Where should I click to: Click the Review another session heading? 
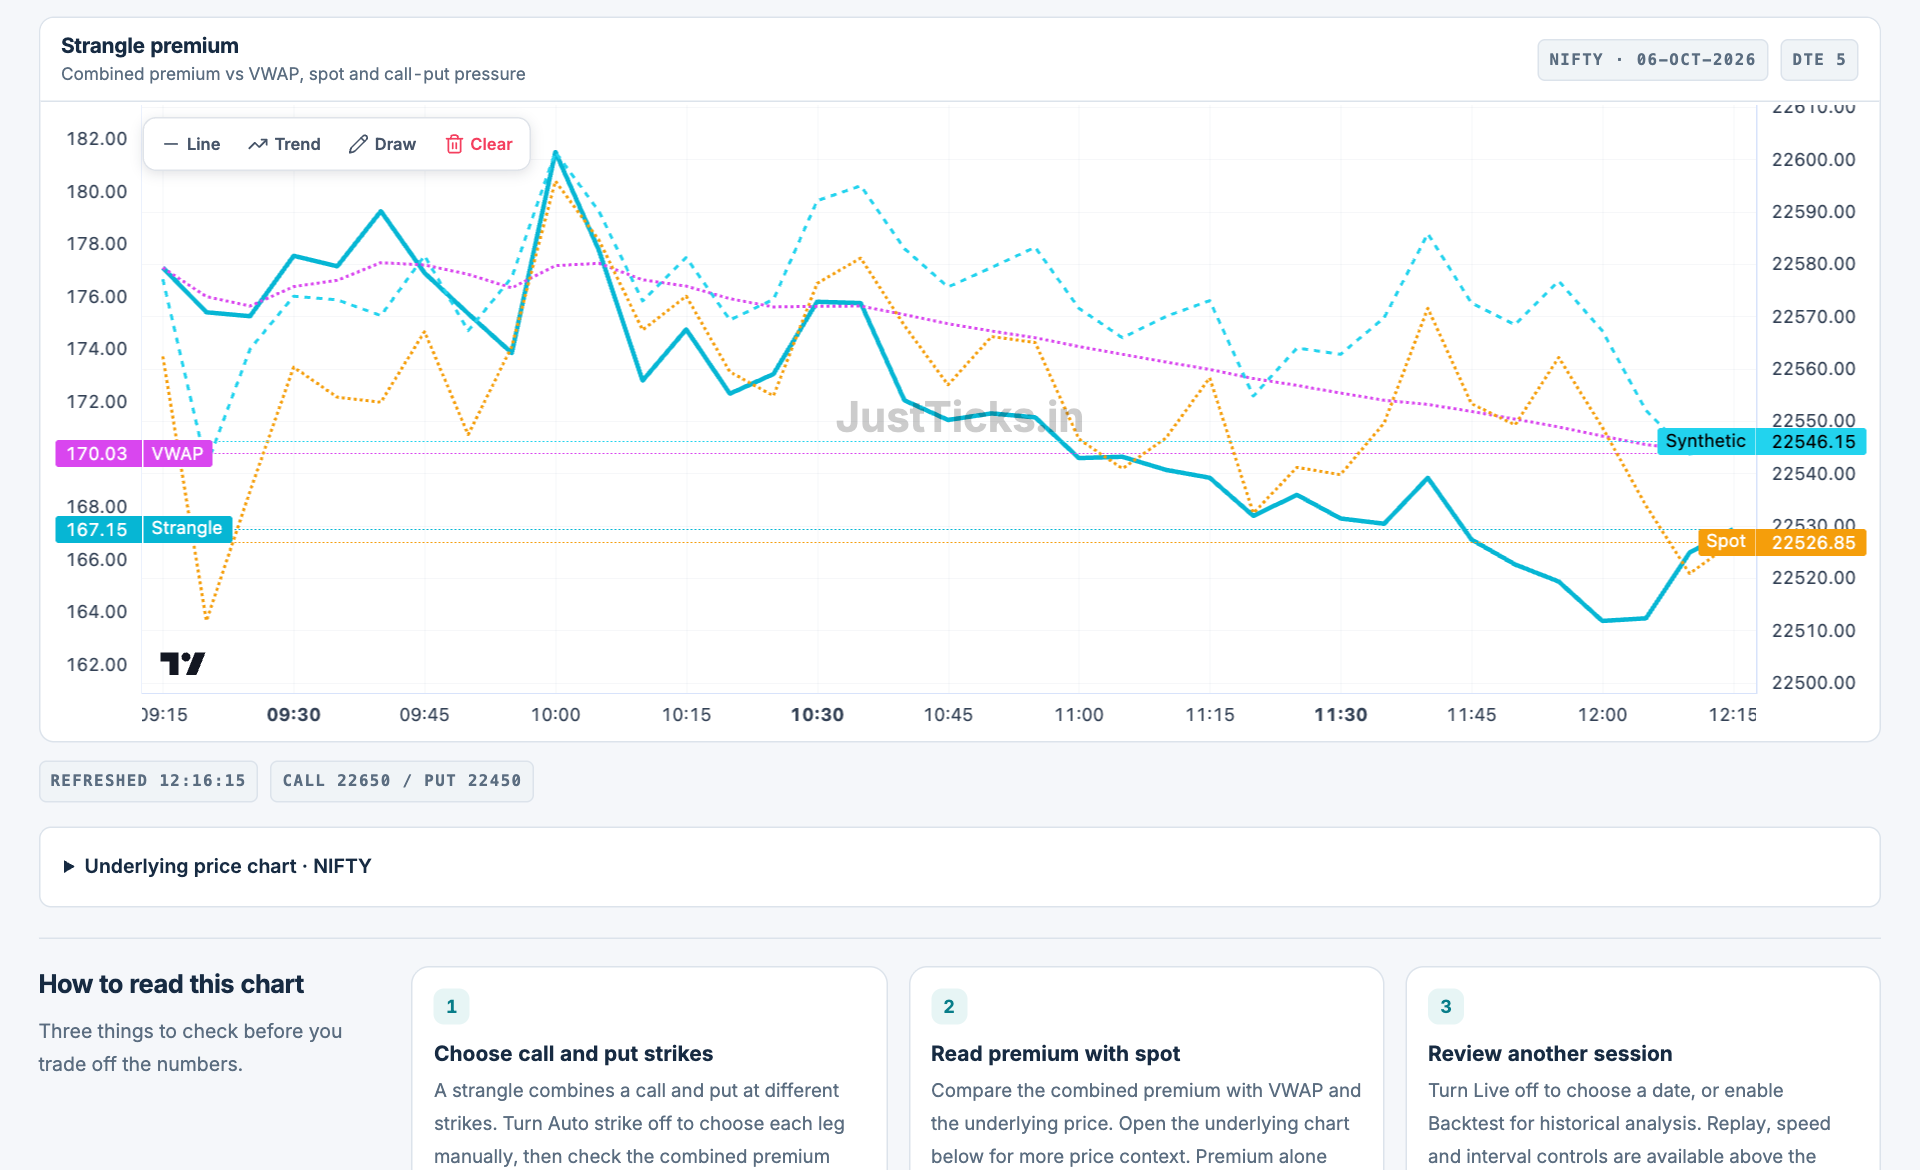[1550, 1054]
